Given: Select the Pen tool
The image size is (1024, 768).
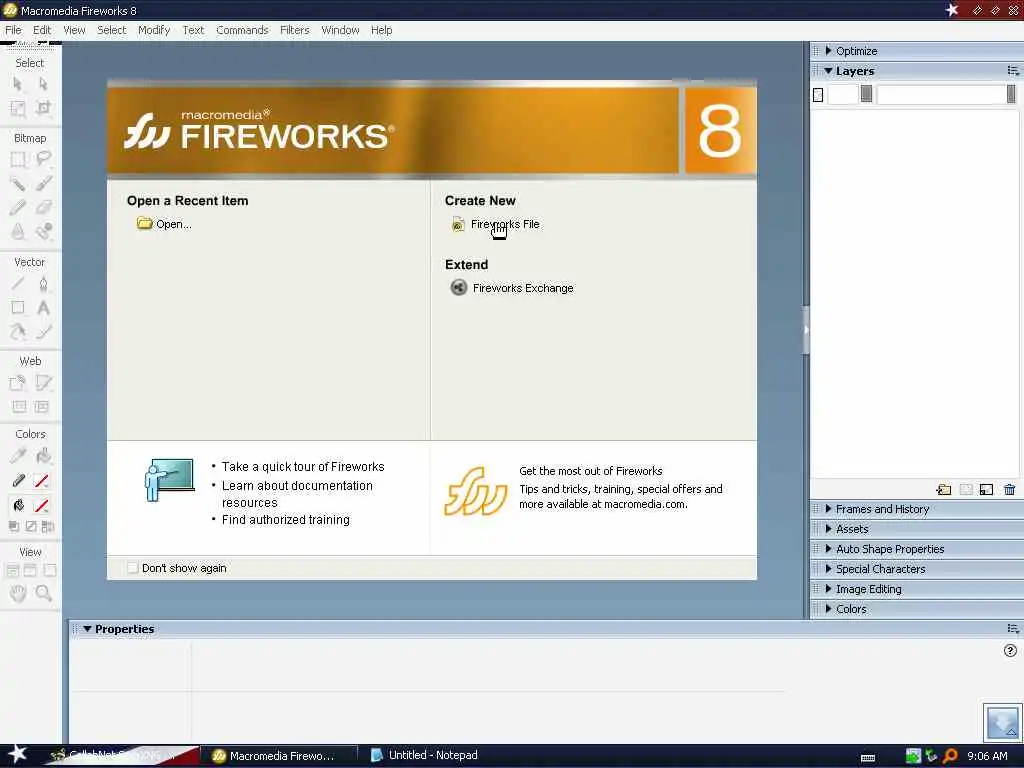Looking at the screenshot, I should [43, 283].
